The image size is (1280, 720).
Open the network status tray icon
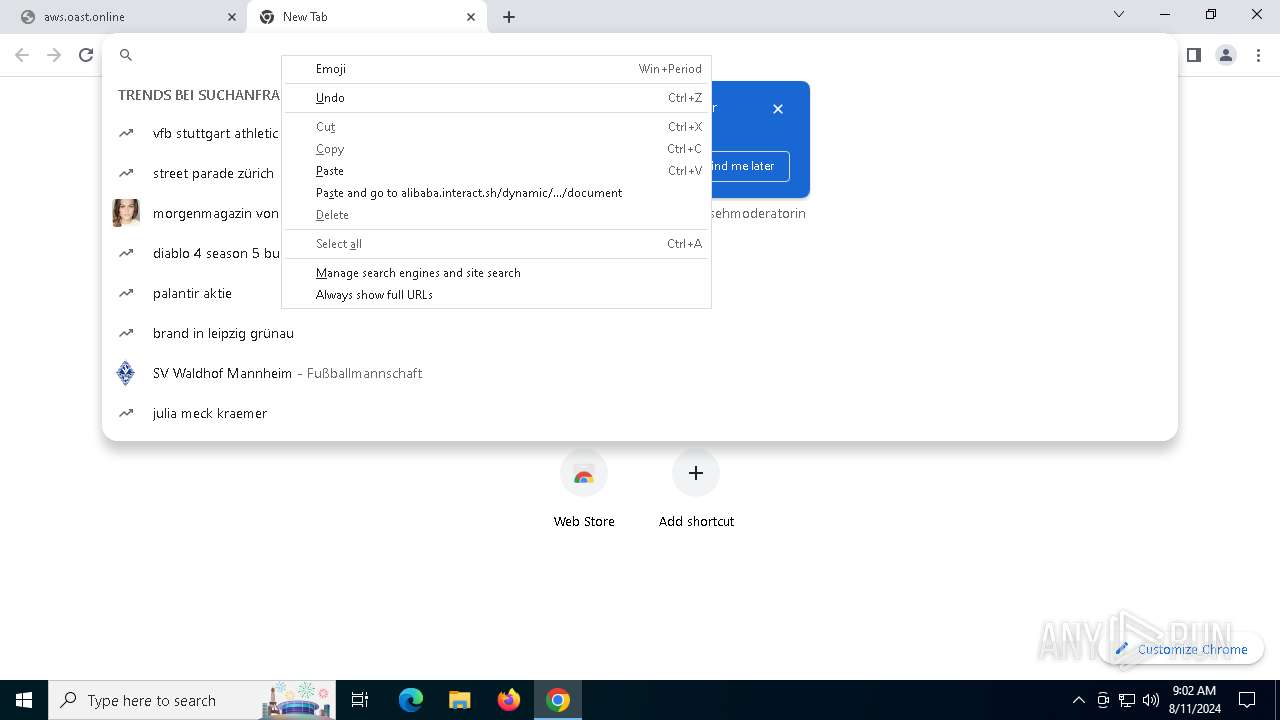1127,700
